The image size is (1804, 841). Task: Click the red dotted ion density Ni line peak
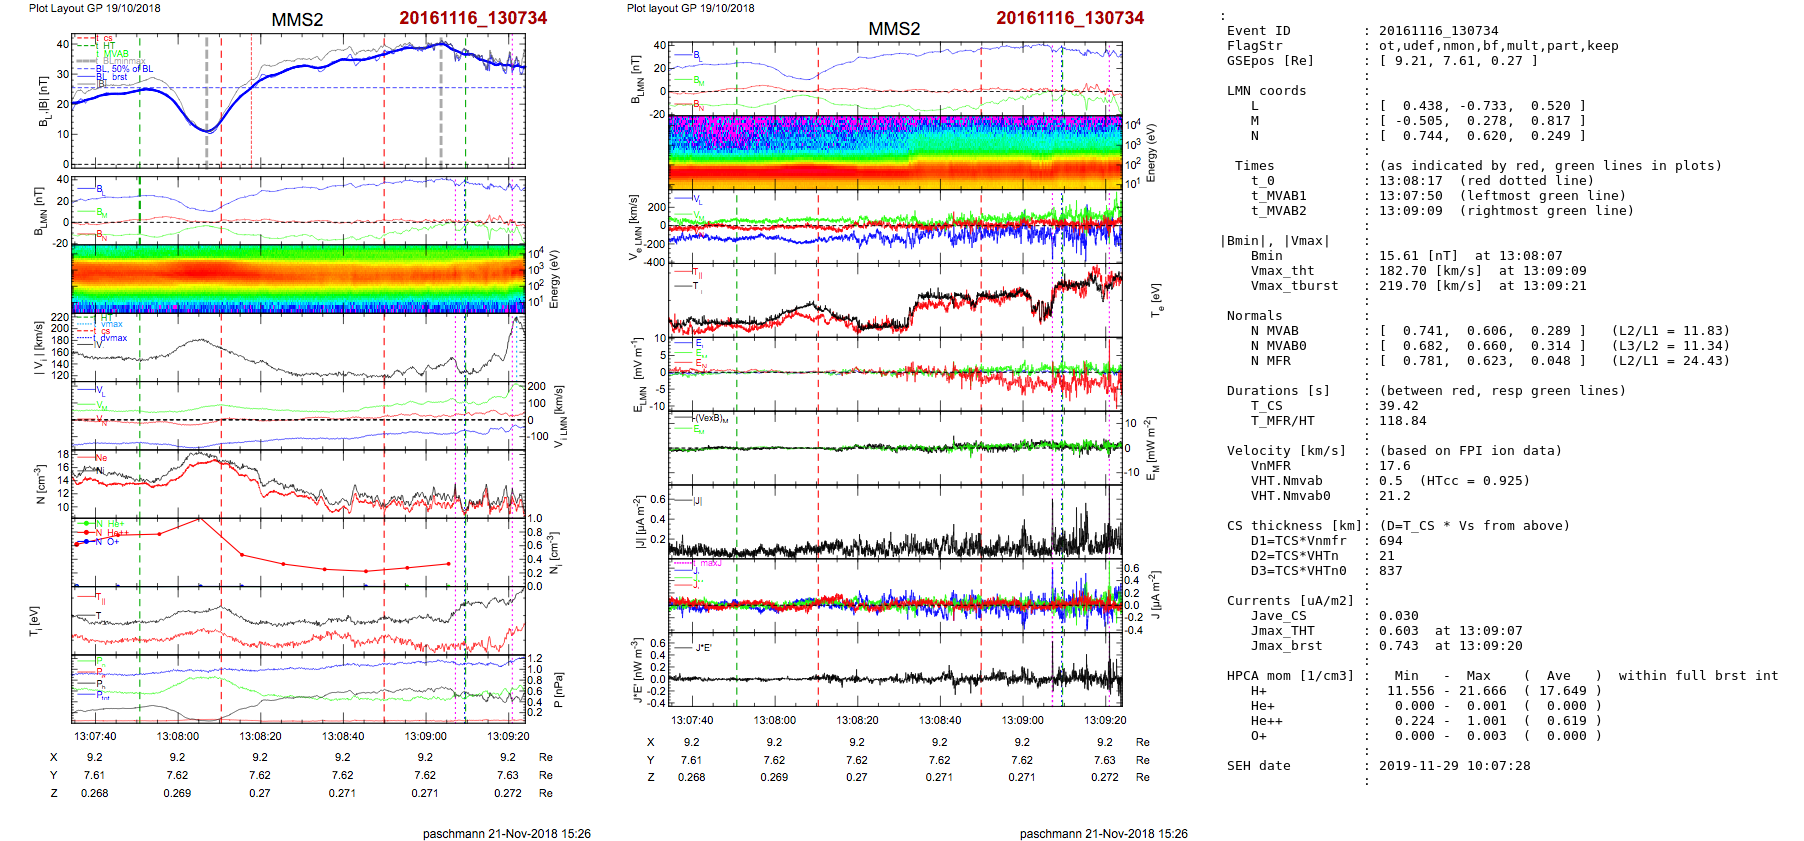(x=199, y=519)
